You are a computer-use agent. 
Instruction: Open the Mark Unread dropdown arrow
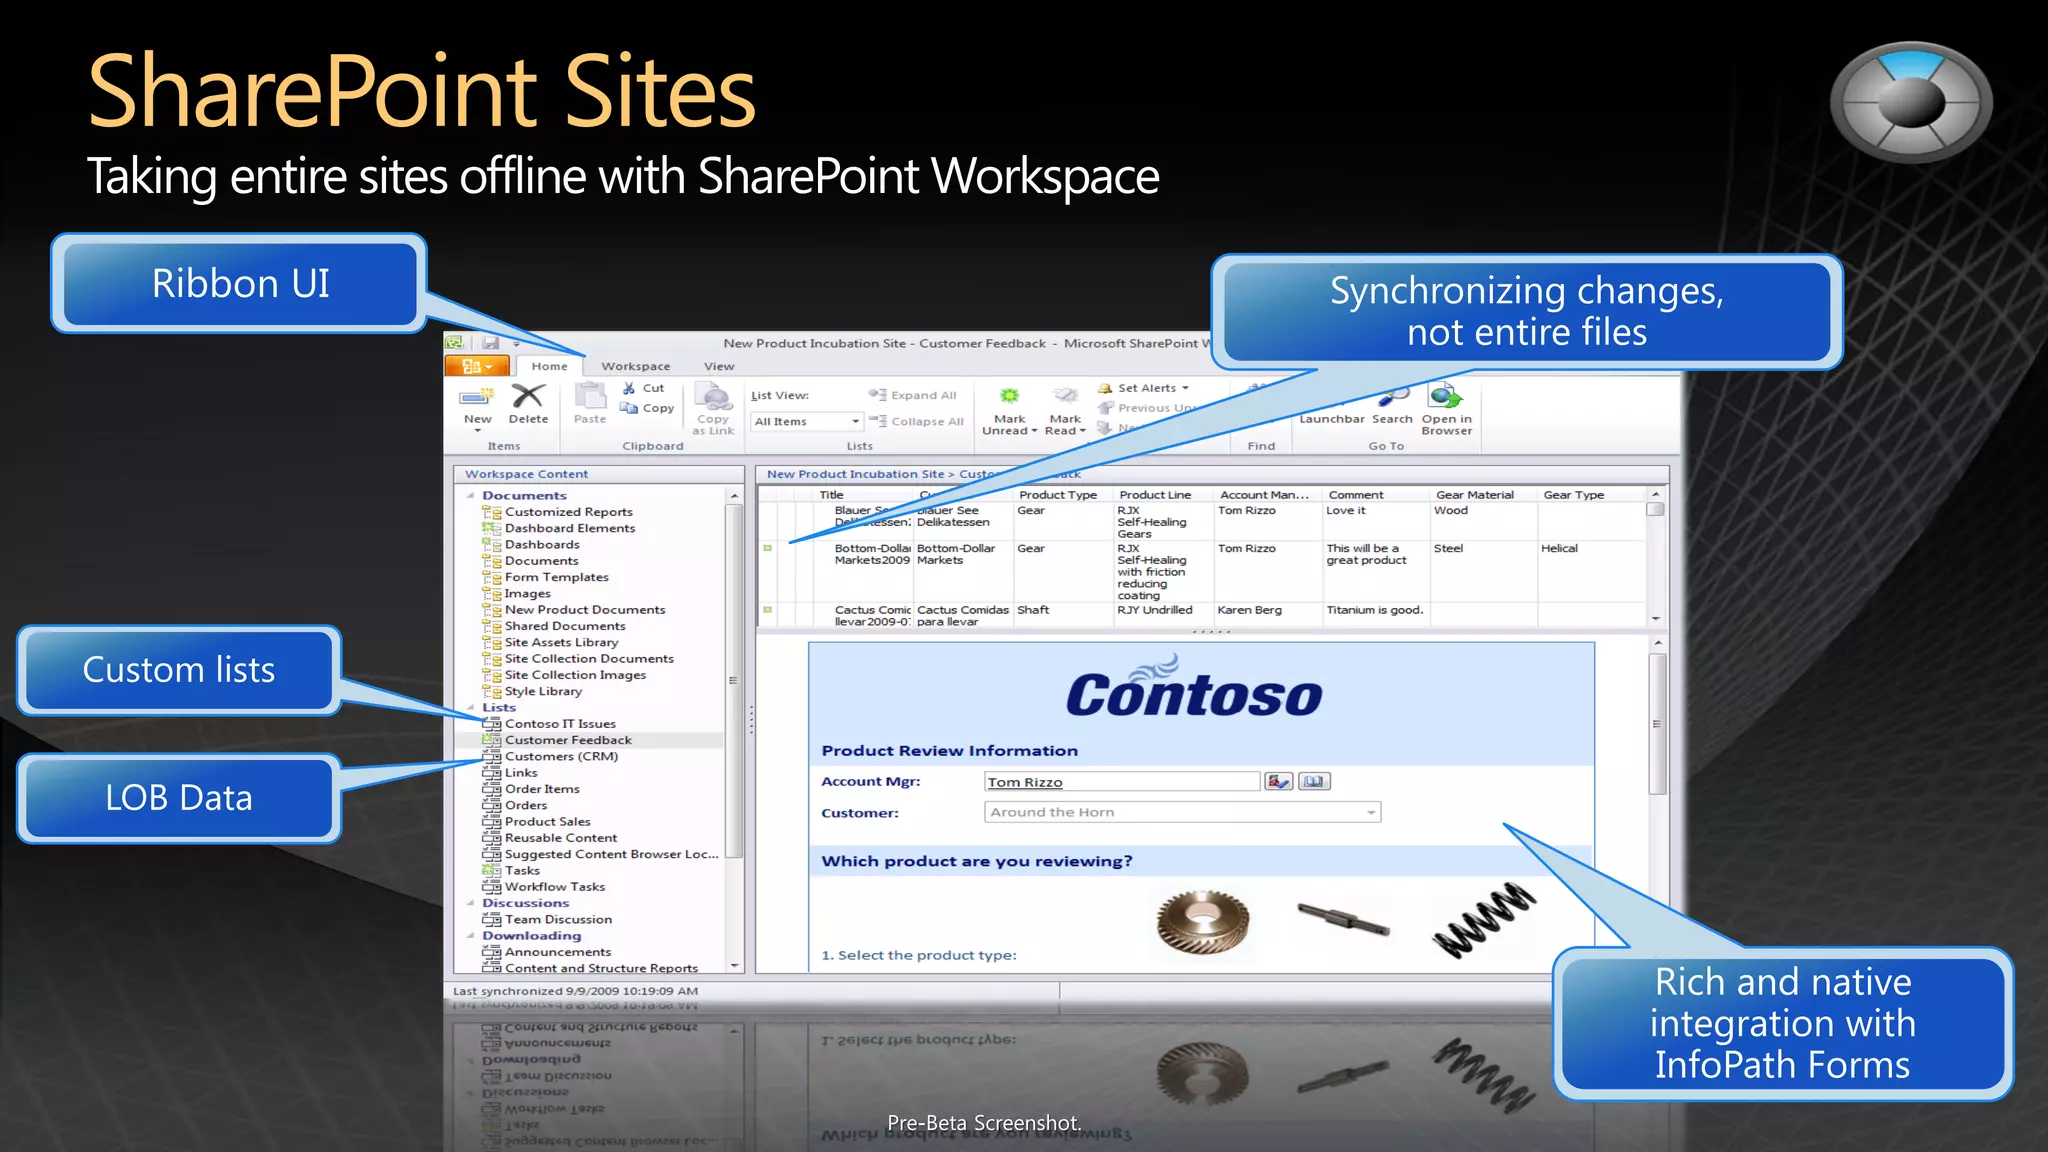click(x=1034, y=431)
